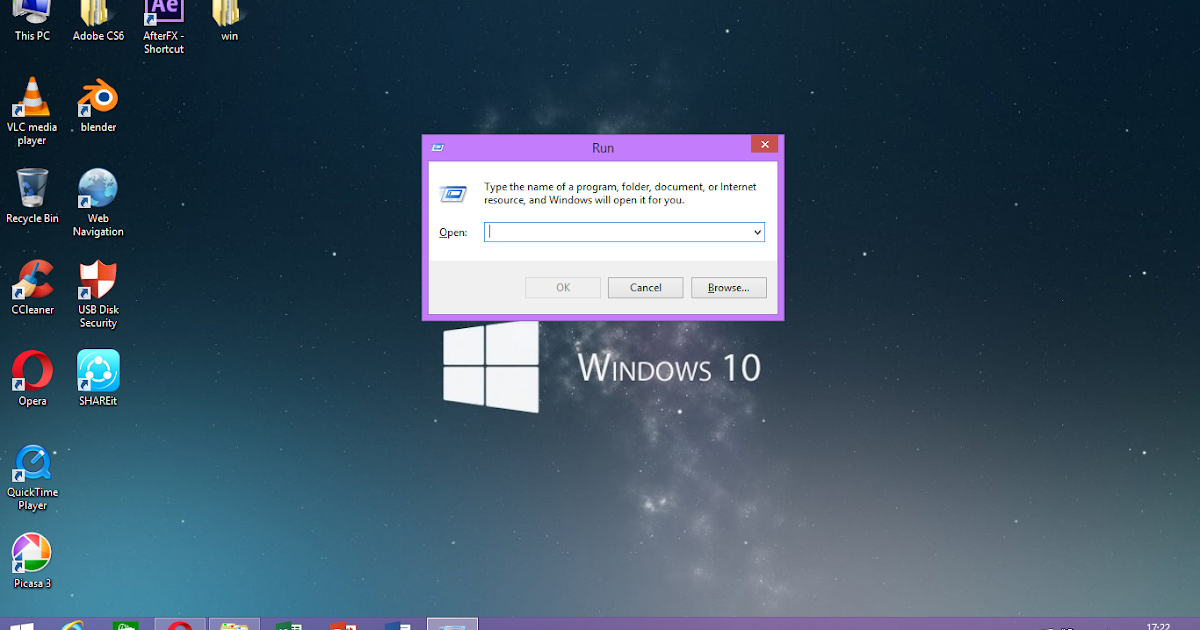This screenshot has height=630, width=1200.
Task: Select the AfterFX Shortcut icon
Action: (163, 27)
